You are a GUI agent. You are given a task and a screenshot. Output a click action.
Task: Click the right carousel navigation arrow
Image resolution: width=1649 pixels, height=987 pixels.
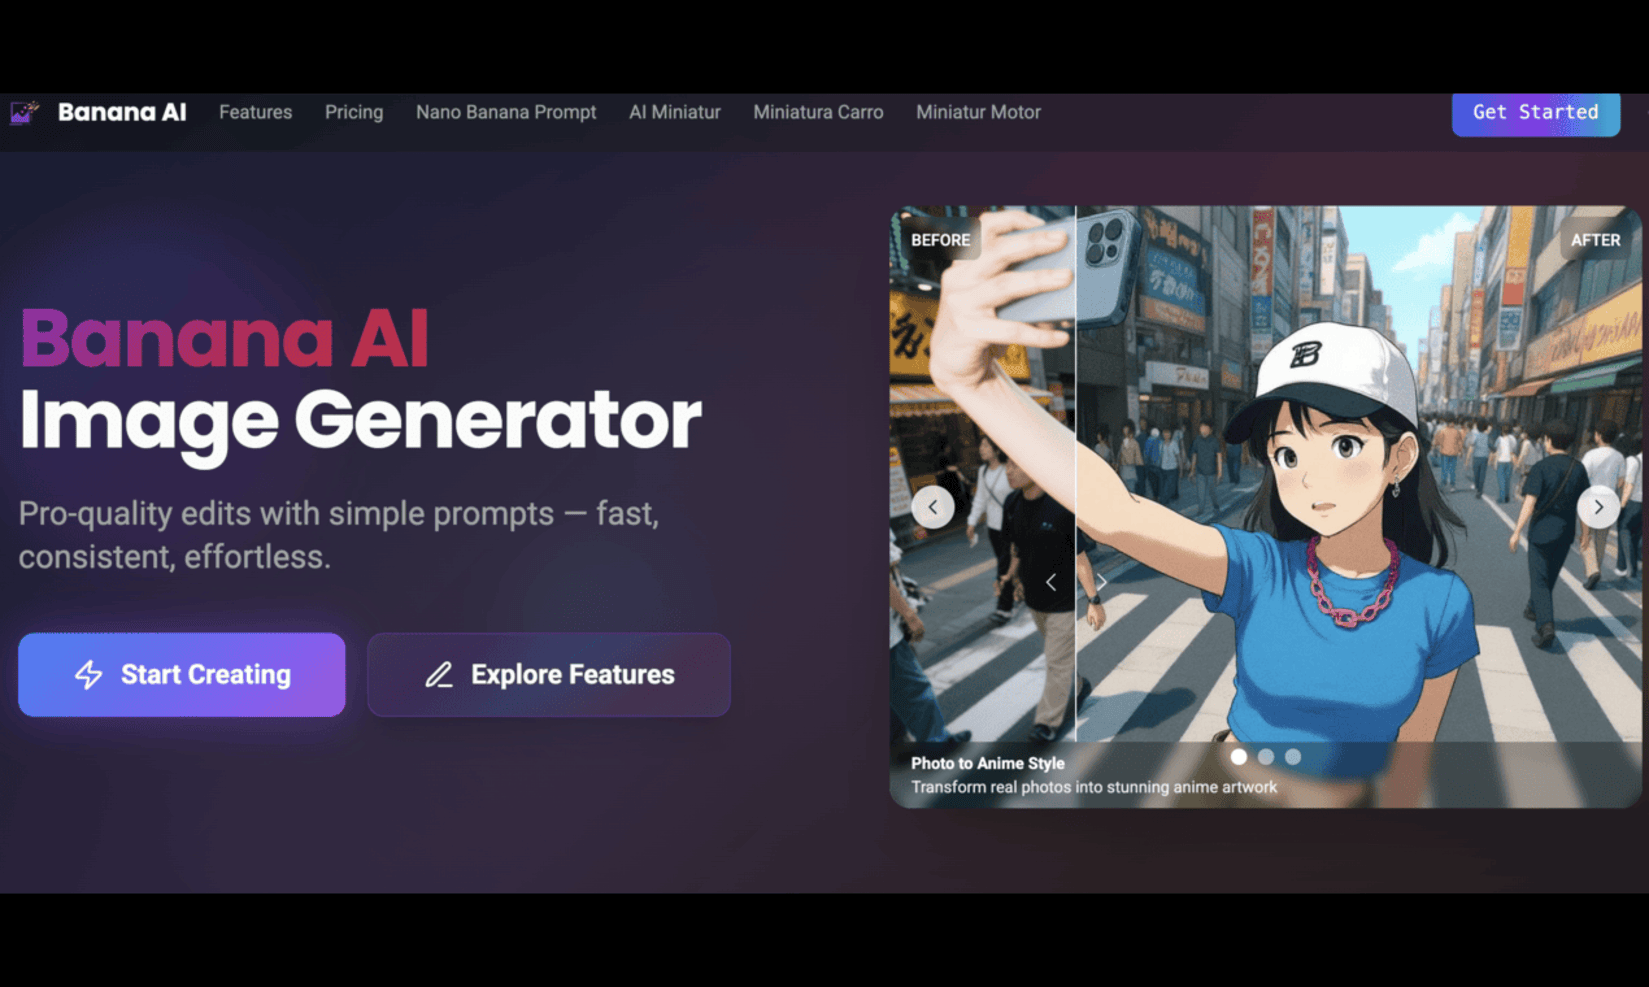[1599, 507]
